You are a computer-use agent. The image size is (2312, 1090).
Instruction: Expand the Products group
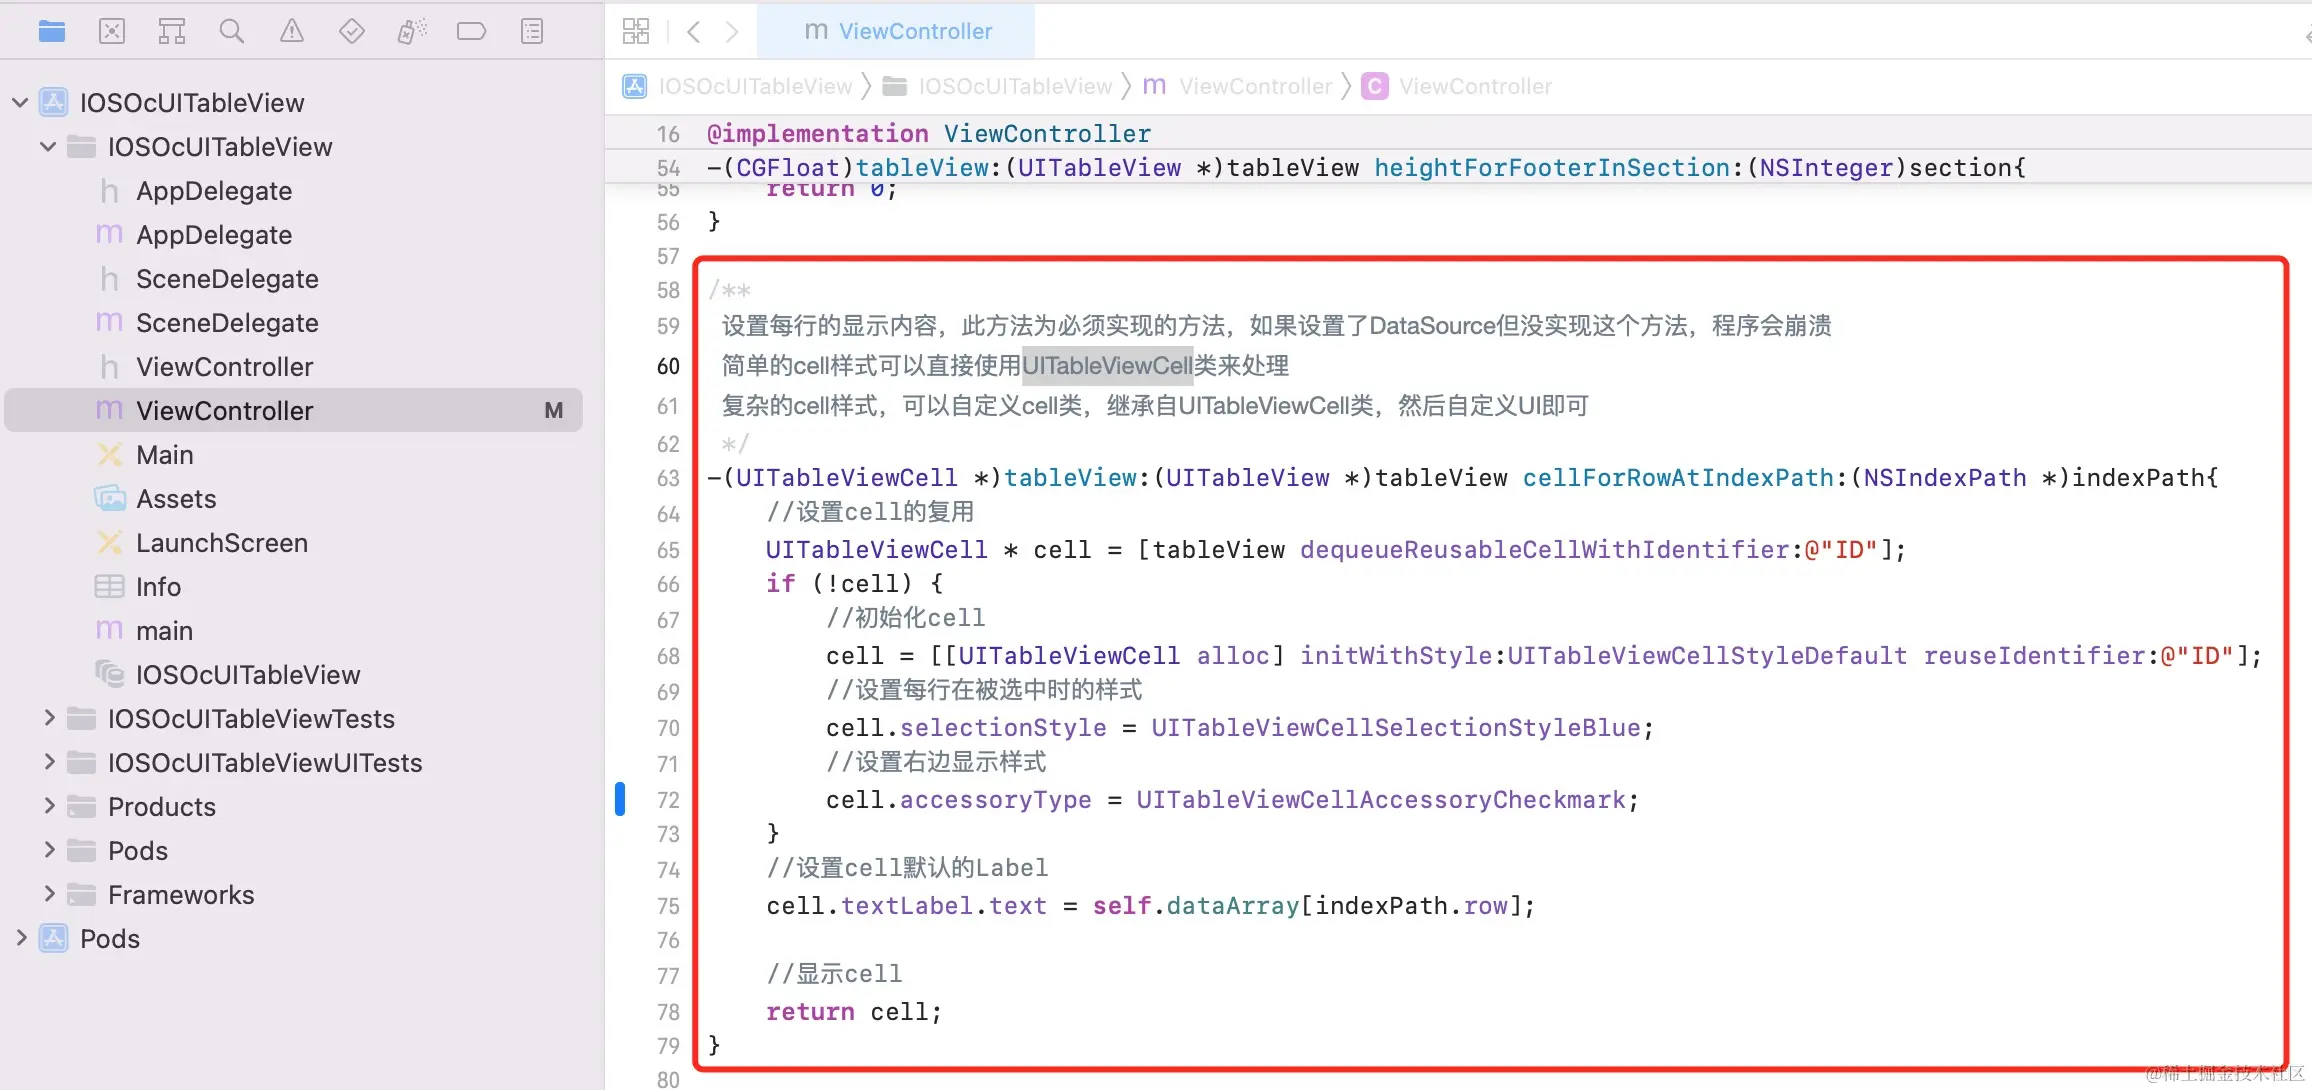pyautogui.click(x=48, y=806)
